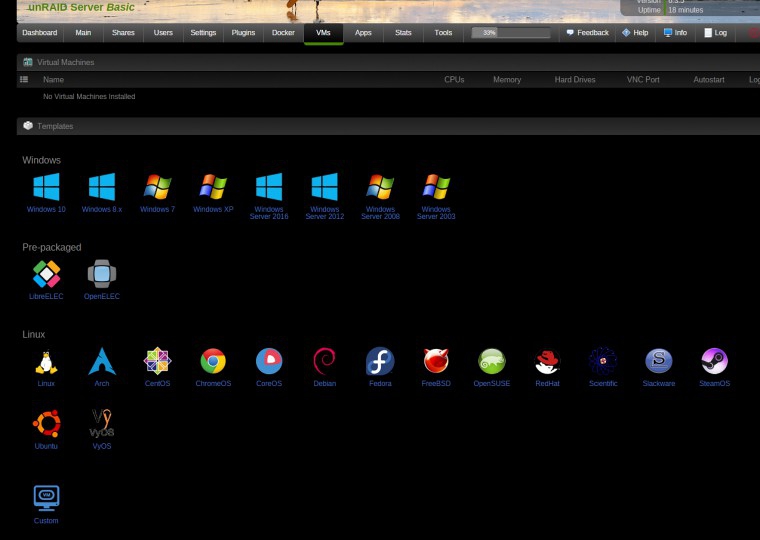Choose the Windows Server 2016 template icon
The width and height of the screenshot is (760, 540).
[269, 187]
